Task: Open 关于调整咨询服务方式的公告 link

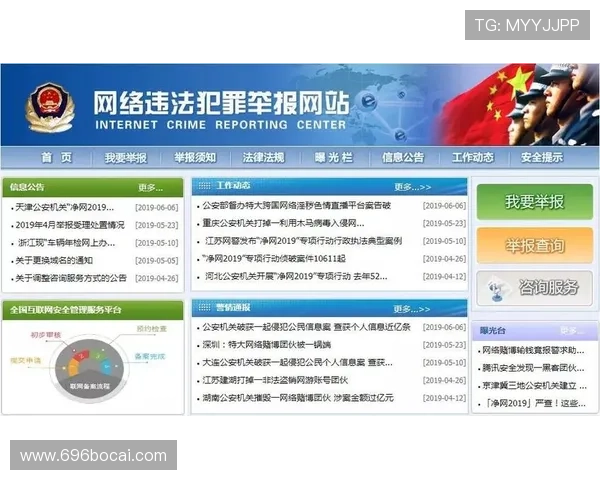Action: tap(71, 278)
